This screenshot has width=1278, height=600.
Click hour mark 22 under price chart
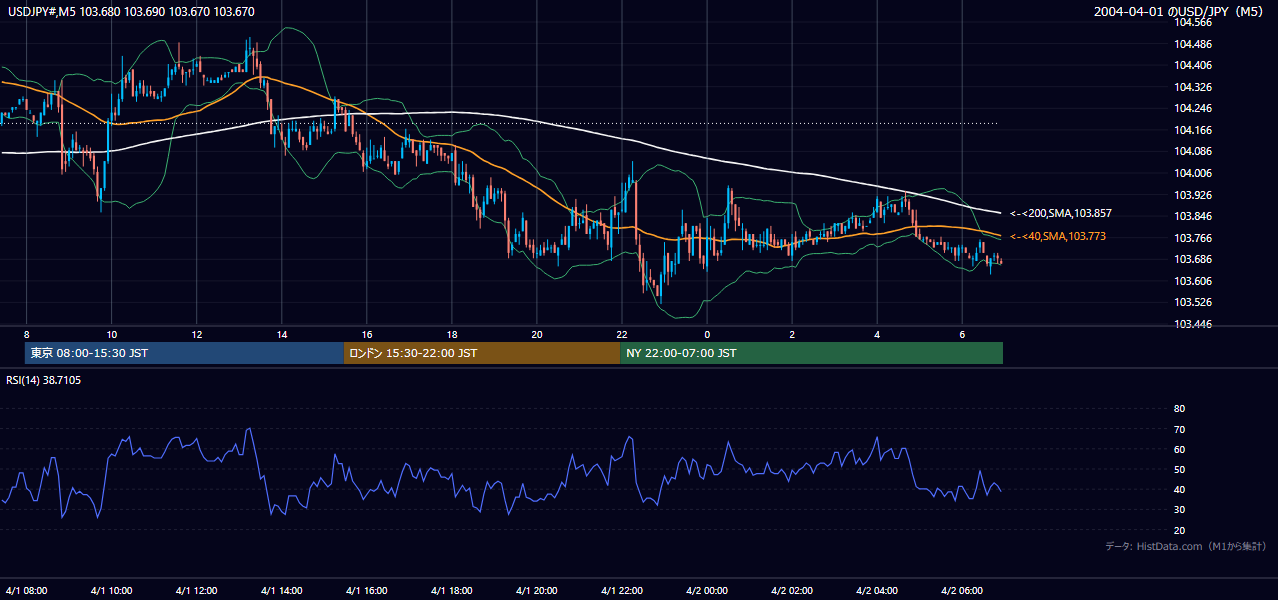click(622, 334)
